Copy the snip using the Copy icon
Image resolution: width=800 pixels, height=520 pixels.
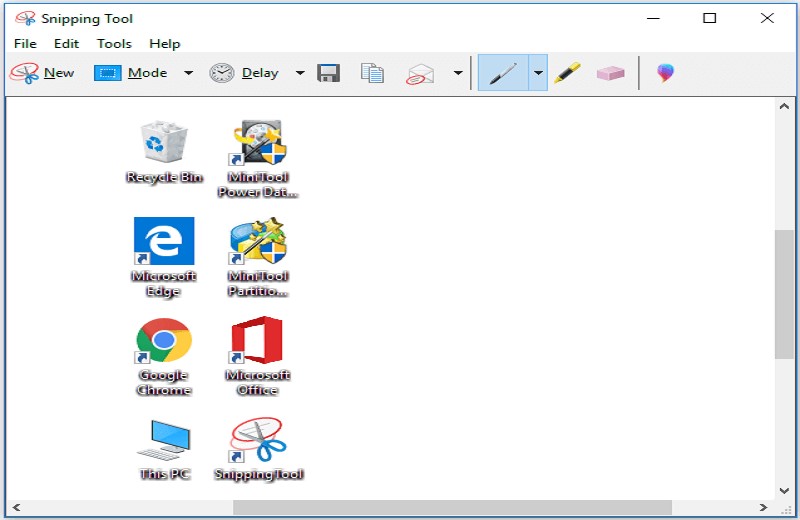[x=372, y=73]
